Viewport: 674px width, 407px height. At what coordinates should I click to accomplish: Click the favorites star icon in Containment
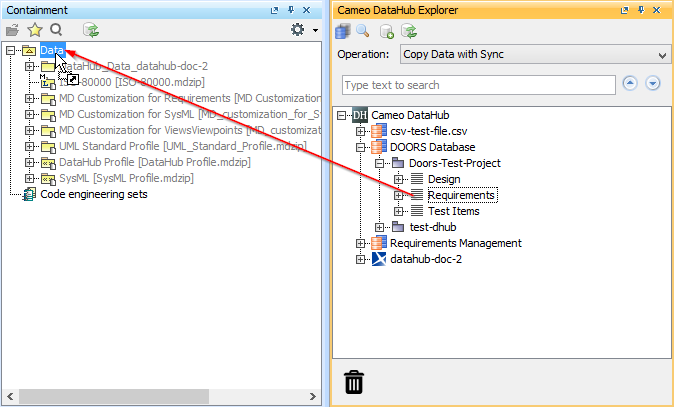coord(35,30)
